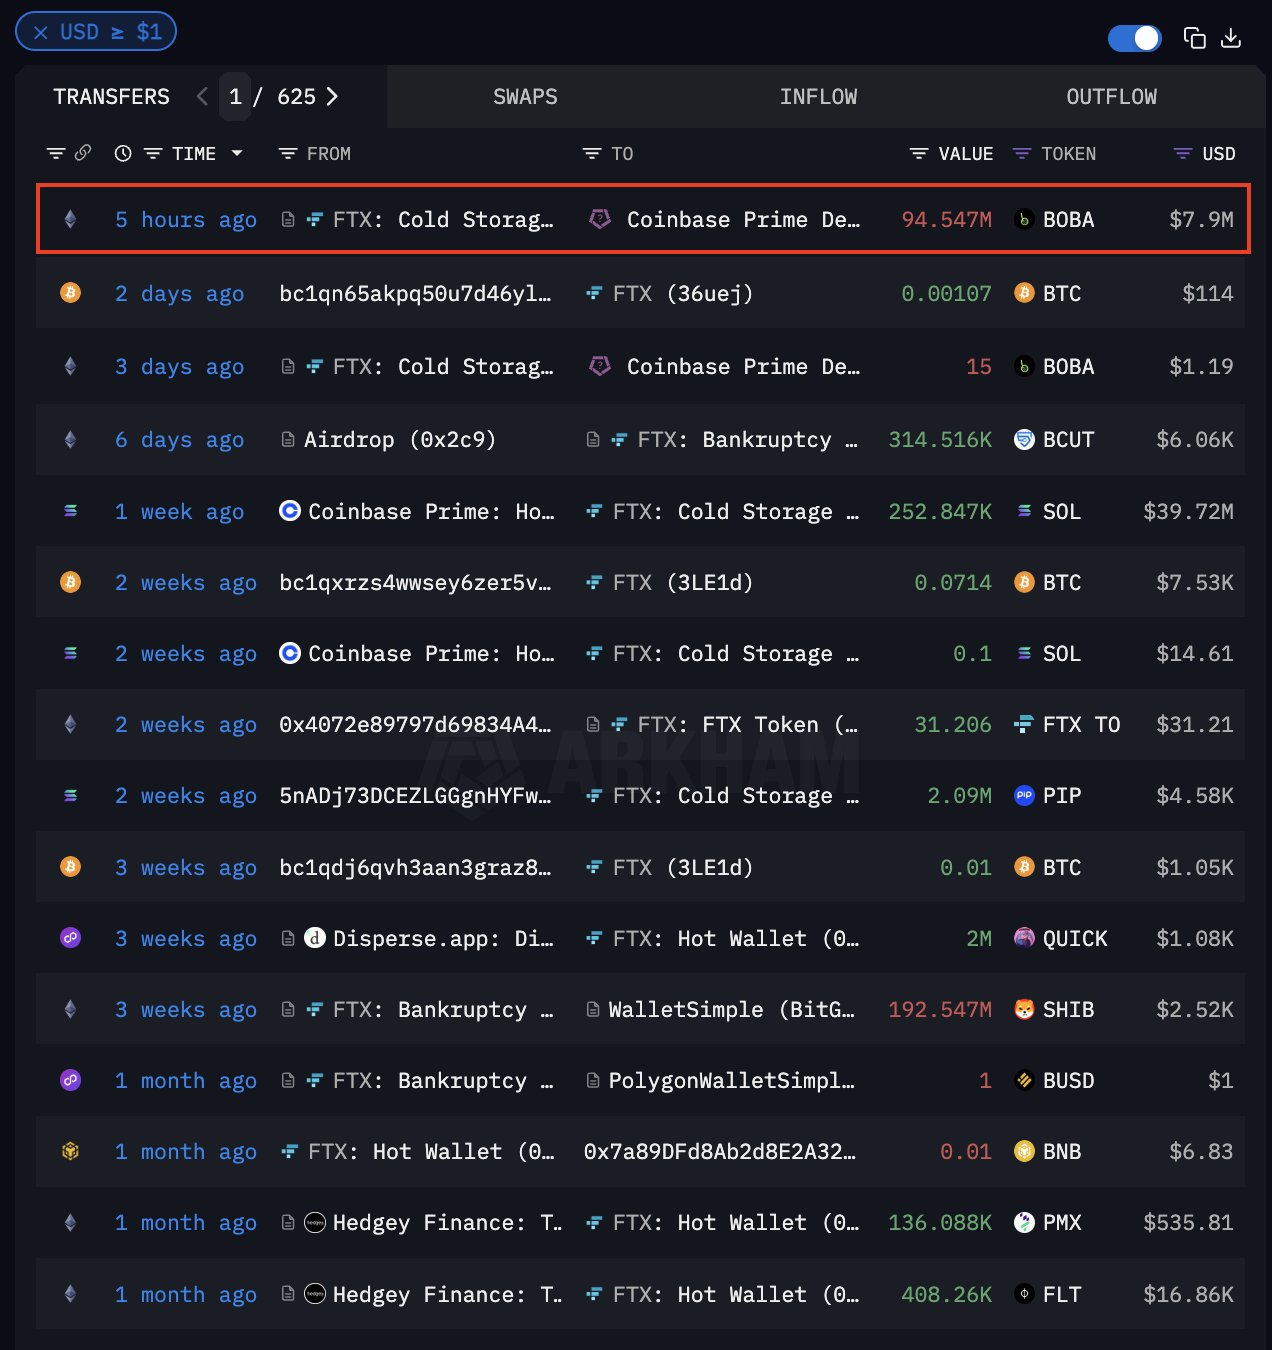The width and height of the screenshot is (1272, 1350).
Task: Click the BNB token icon
Action: point(1024,1151)
